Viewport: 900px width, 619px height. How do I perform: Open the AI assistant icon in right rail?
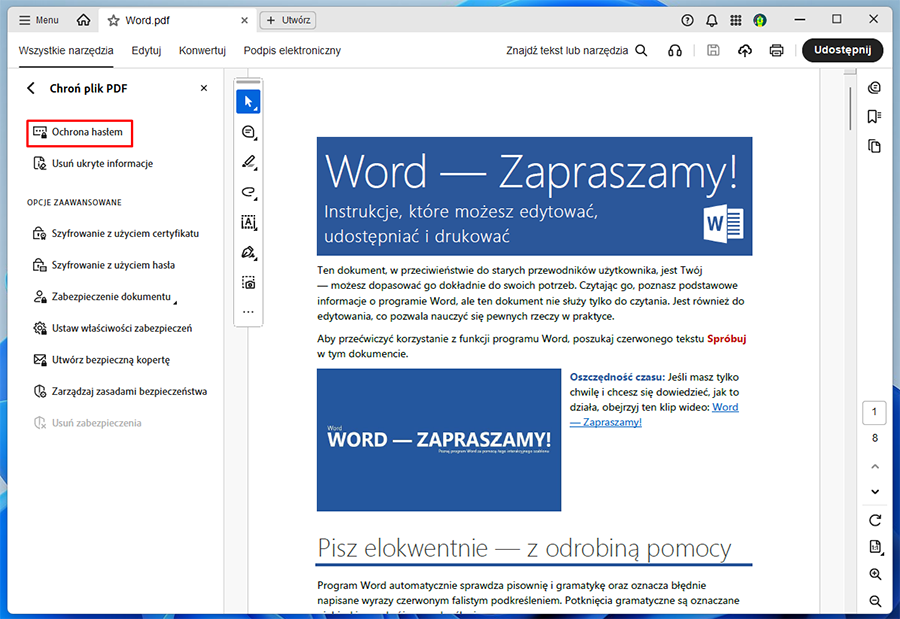[874, 88]
